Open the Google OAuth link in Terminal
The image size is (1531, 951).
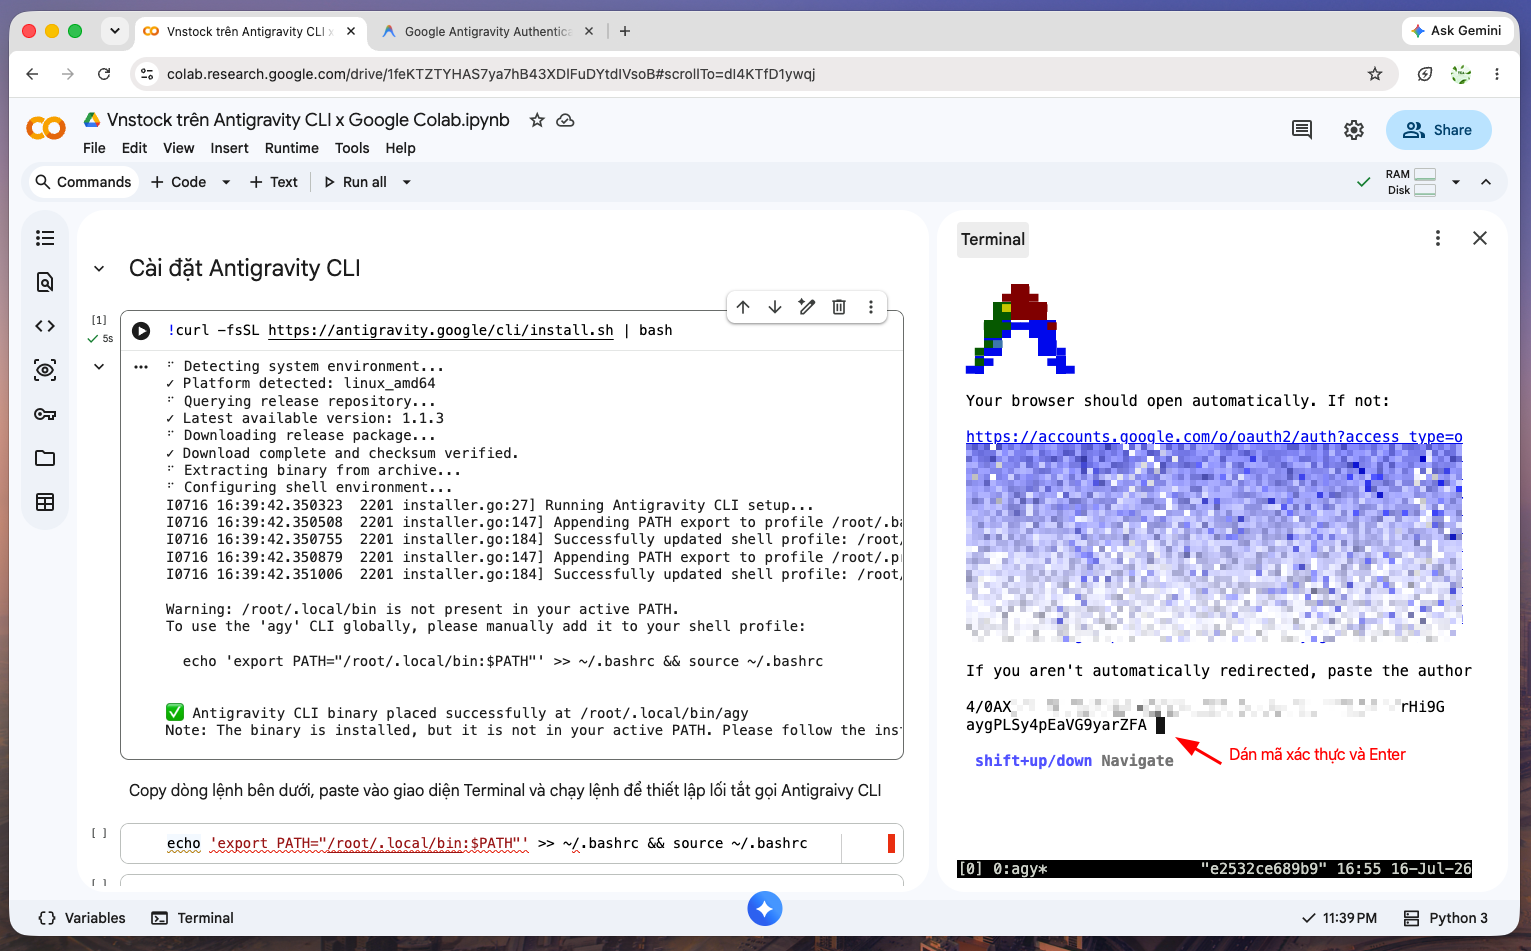[1214, 437]
